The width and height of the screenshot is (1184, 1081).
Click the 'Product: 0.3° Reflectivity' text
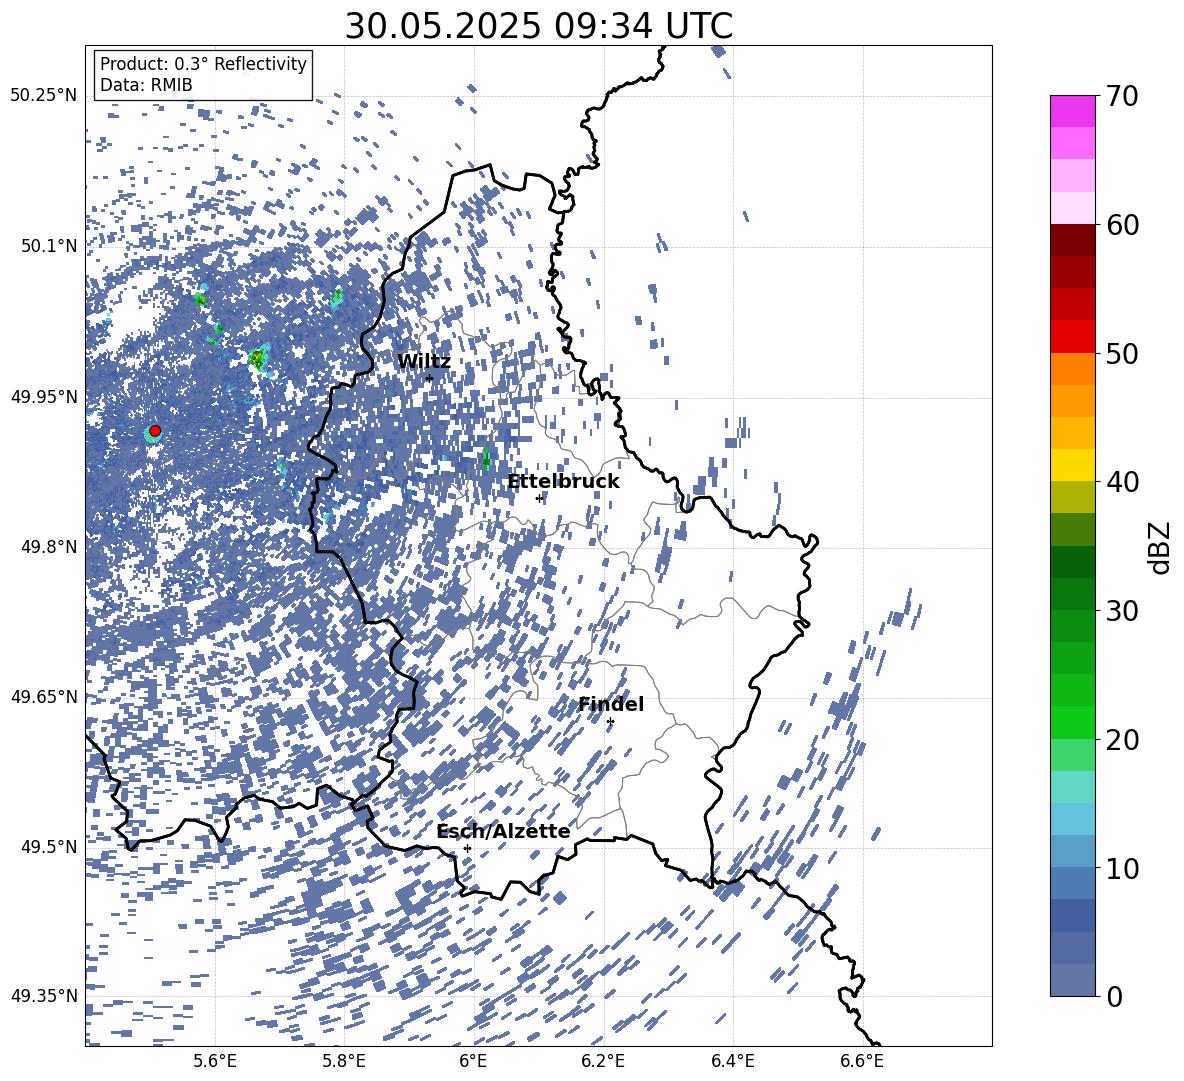(203, 64)
